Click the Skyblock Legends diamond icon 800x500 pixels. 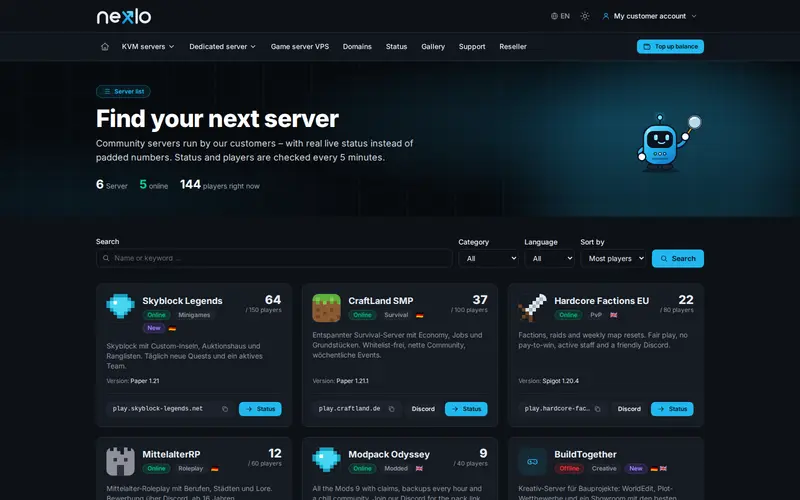pyautogui.click(x=120, y=306)
